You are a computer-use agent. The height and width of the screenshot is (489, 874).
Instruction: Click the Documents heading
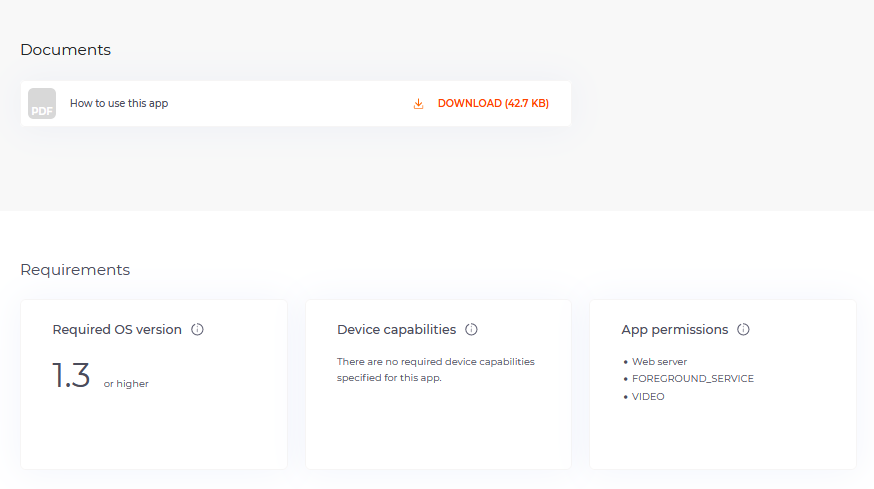tap(66, 50)
